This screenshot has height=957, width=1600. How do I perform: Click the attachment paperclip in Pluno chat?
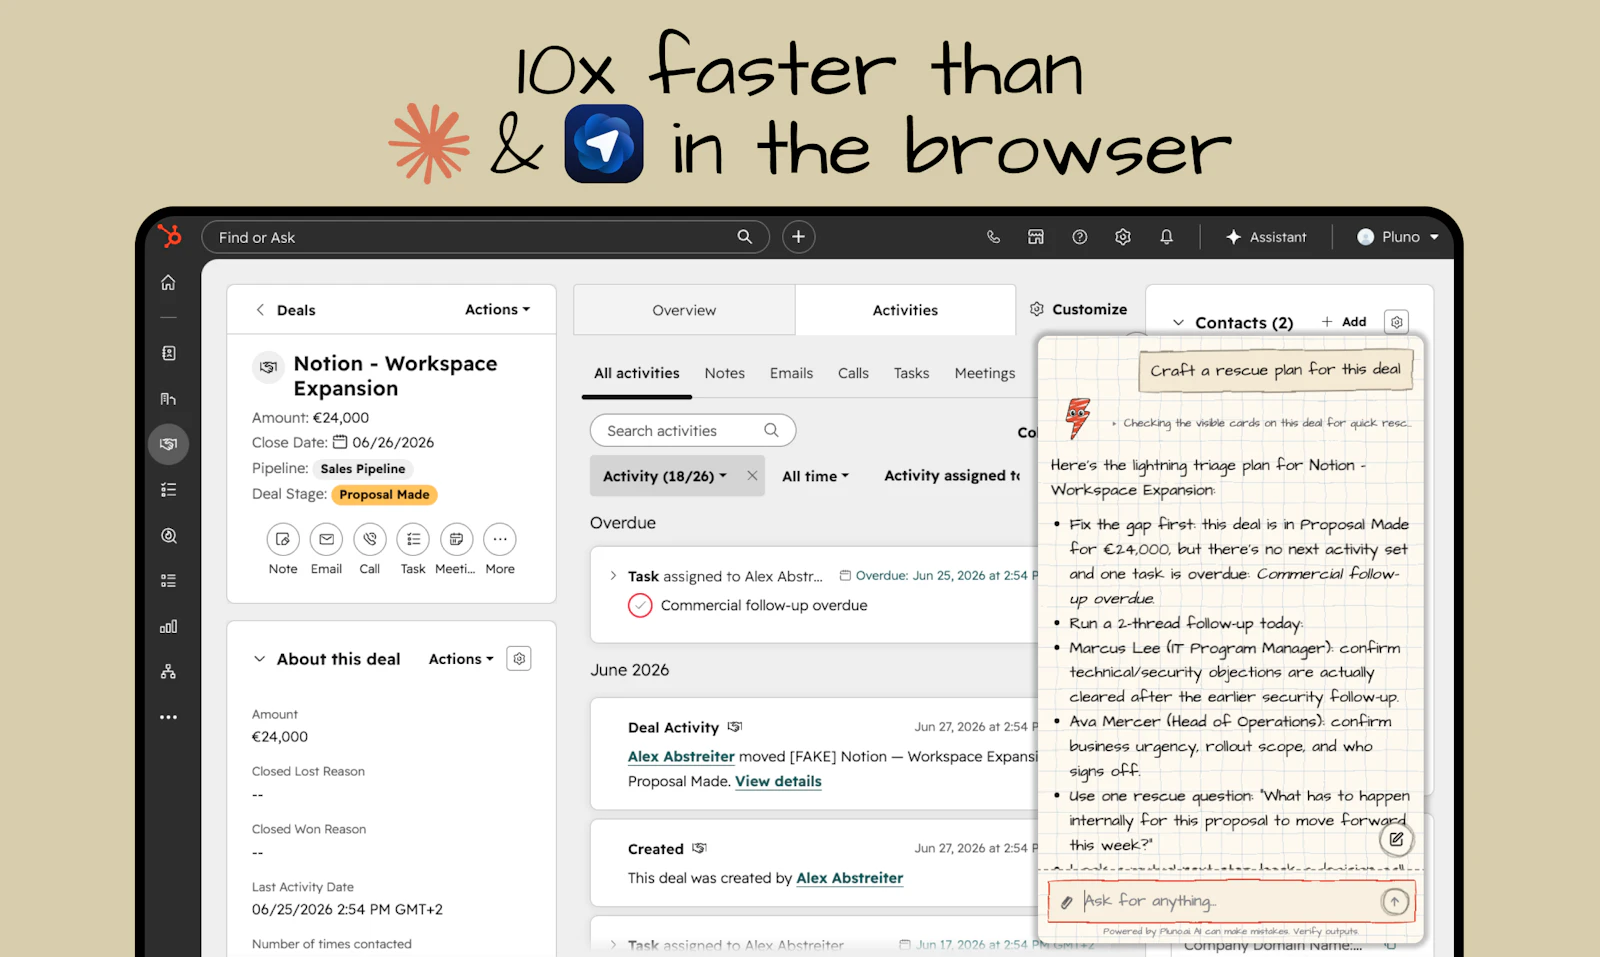[x=1066, y=902]
